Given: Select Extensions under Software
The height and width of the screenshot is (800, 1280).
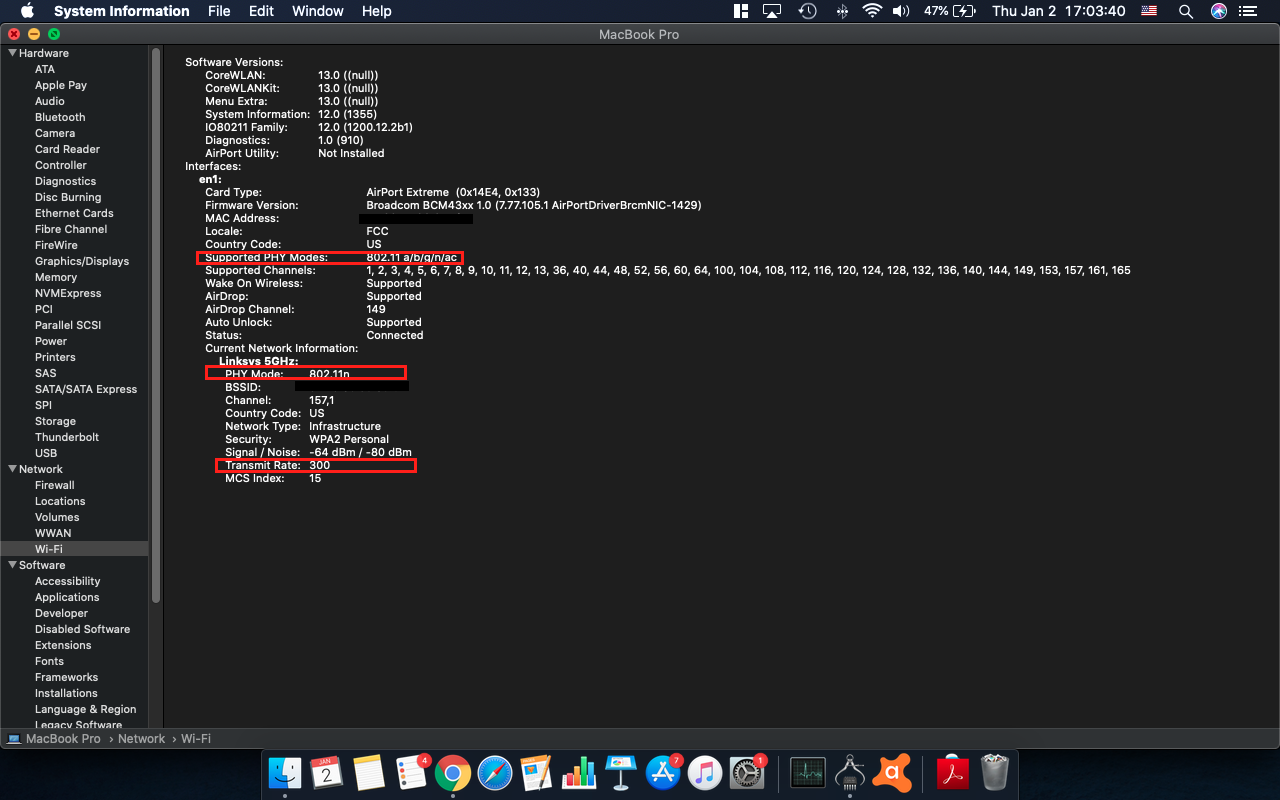Looking at the screenshot, I should point(63,645).
